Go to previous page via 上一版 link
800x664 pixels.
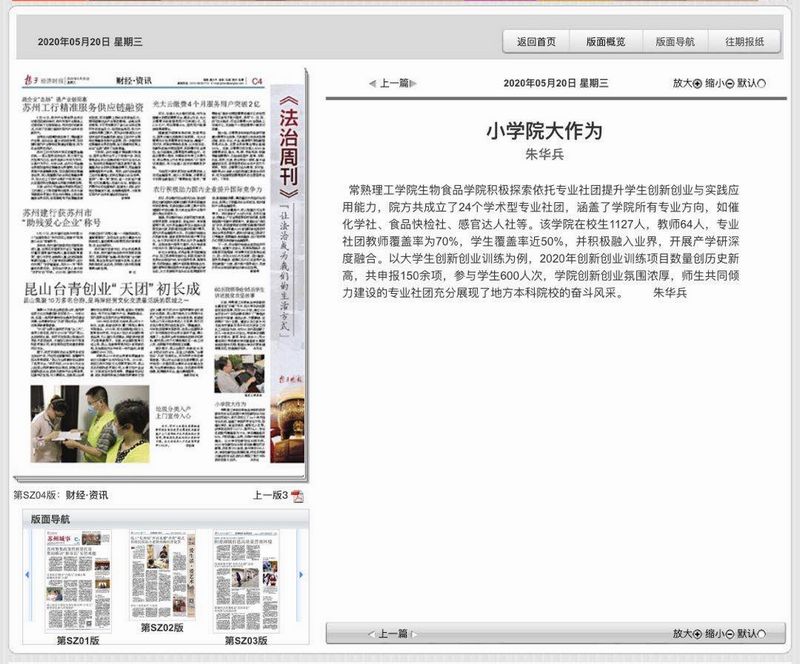[270, 495]
